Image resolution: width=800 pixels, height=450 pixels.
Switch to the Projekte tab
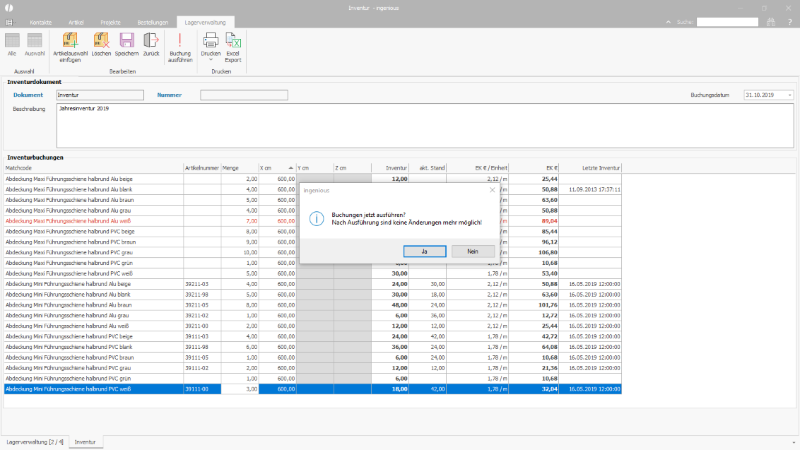[x=111, y=22]
